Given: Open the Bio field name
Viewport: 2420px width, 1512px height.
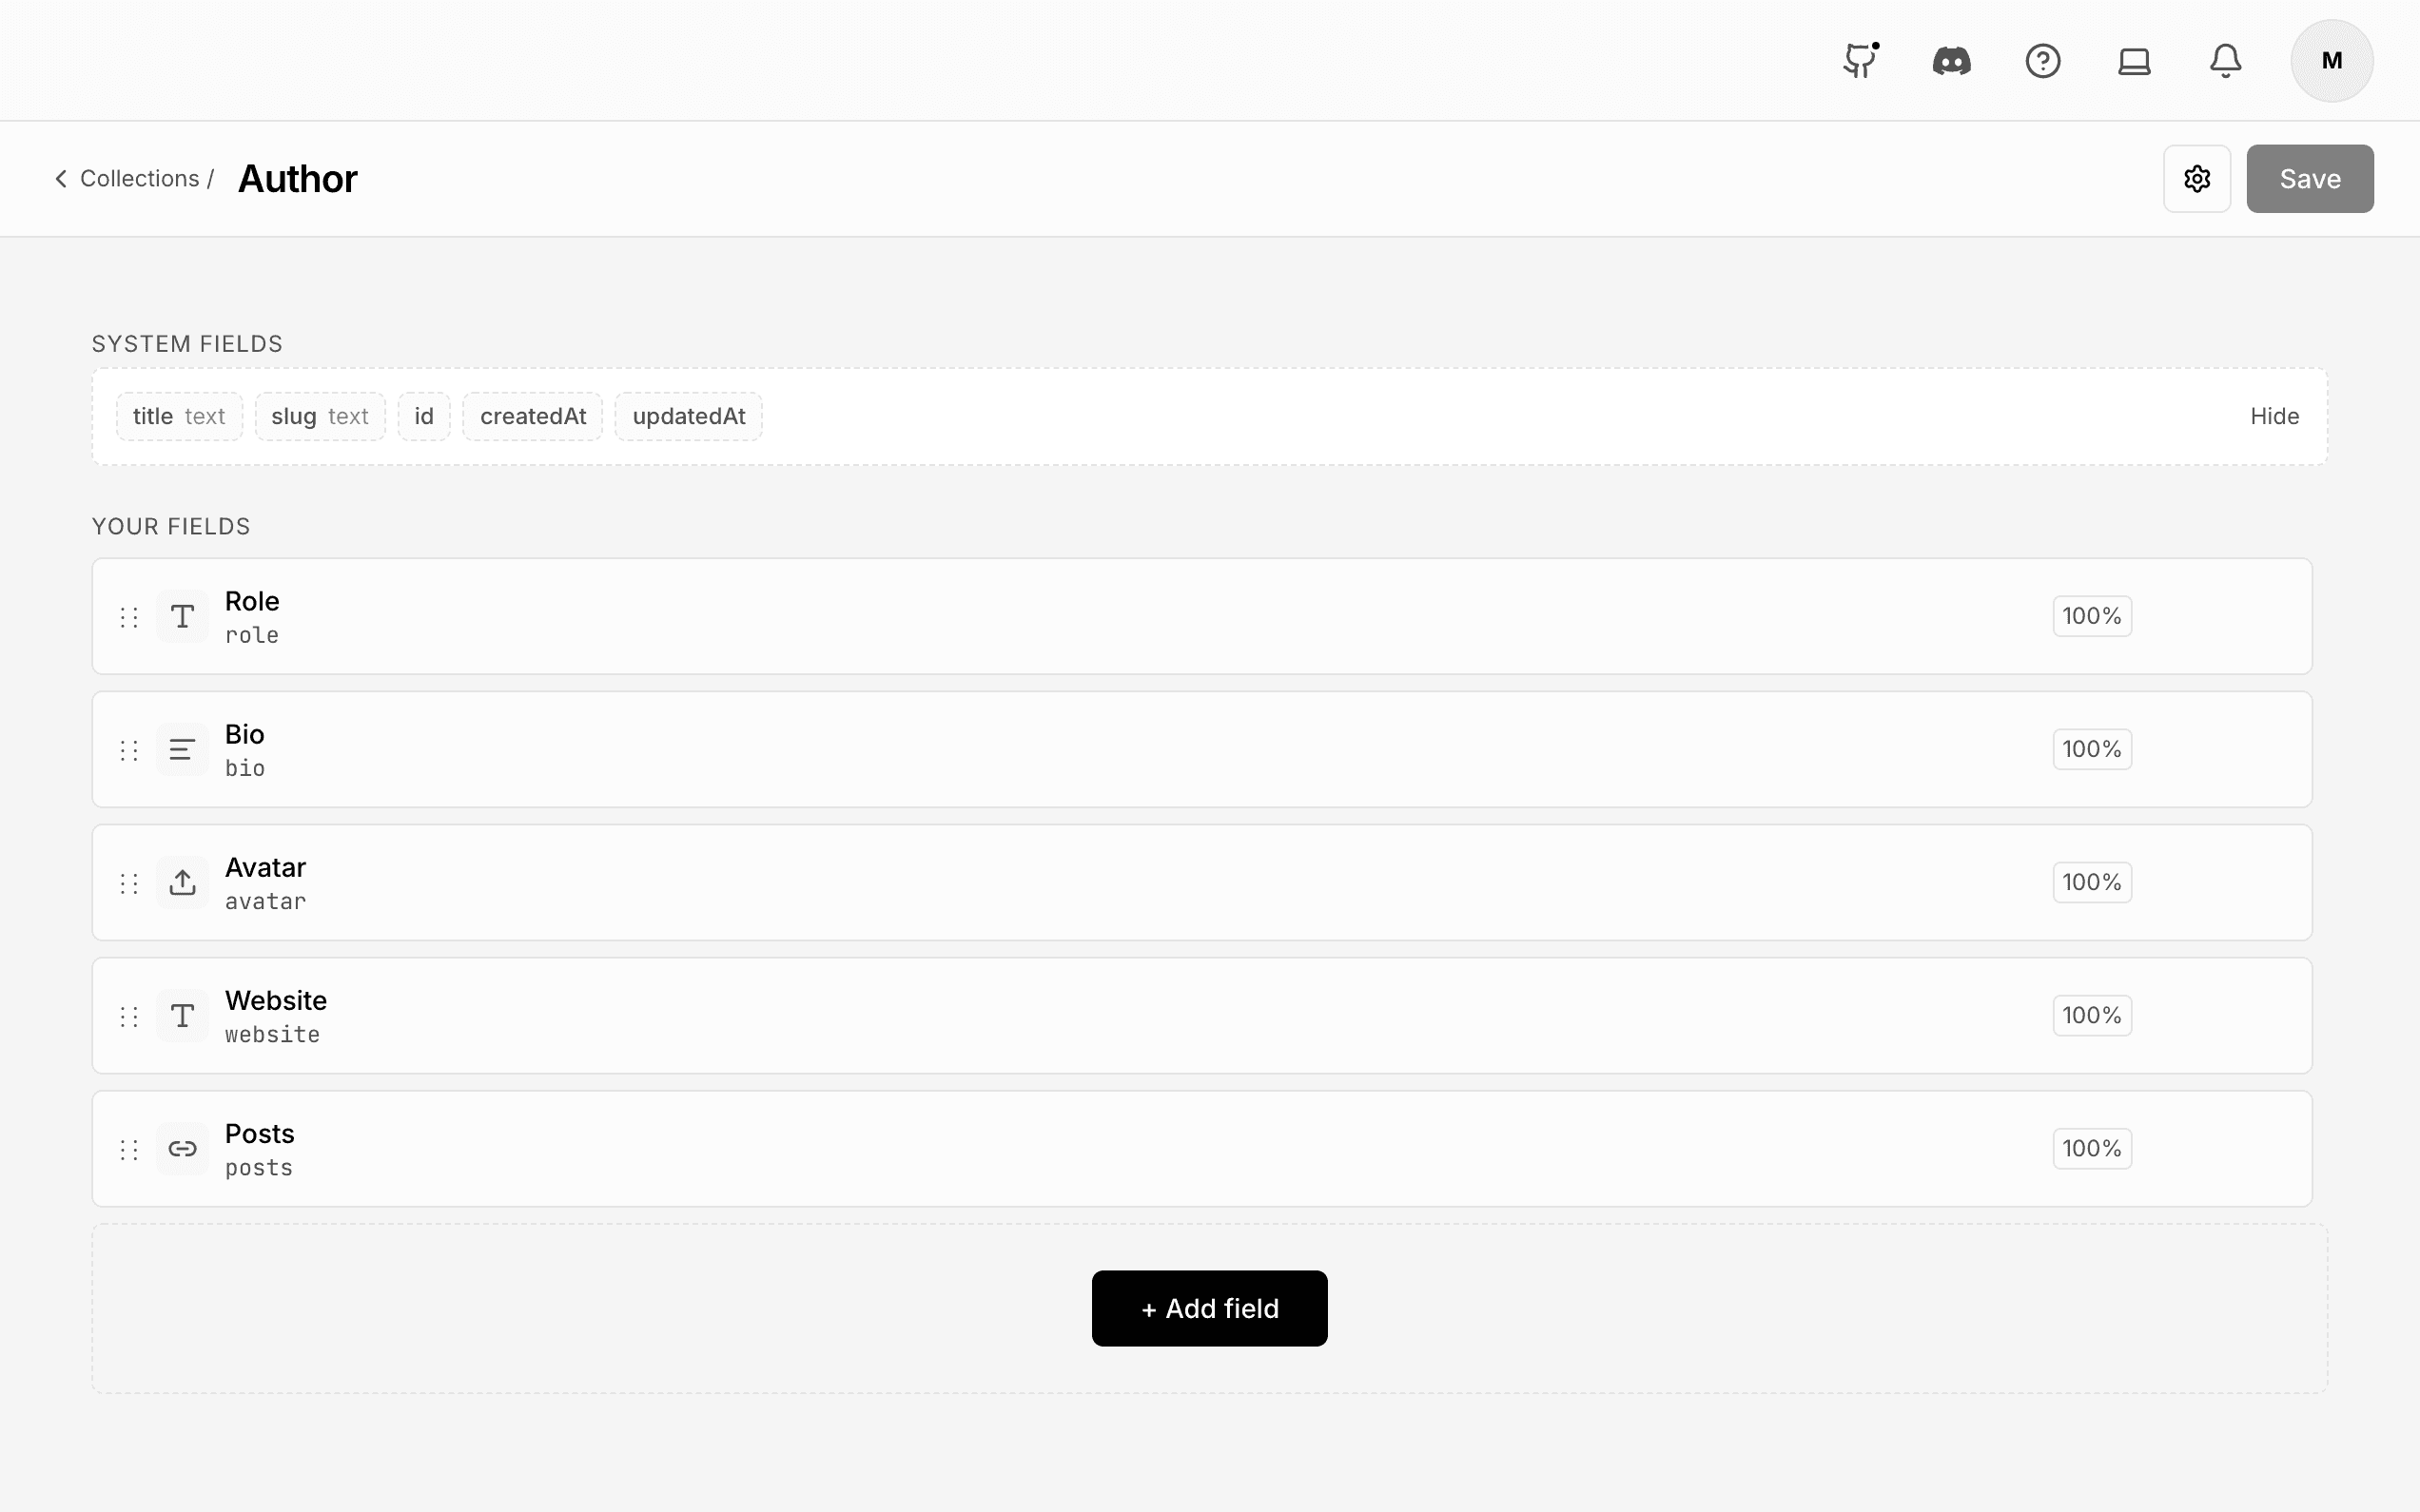Looking at the screenshot, I should [244, 734].
